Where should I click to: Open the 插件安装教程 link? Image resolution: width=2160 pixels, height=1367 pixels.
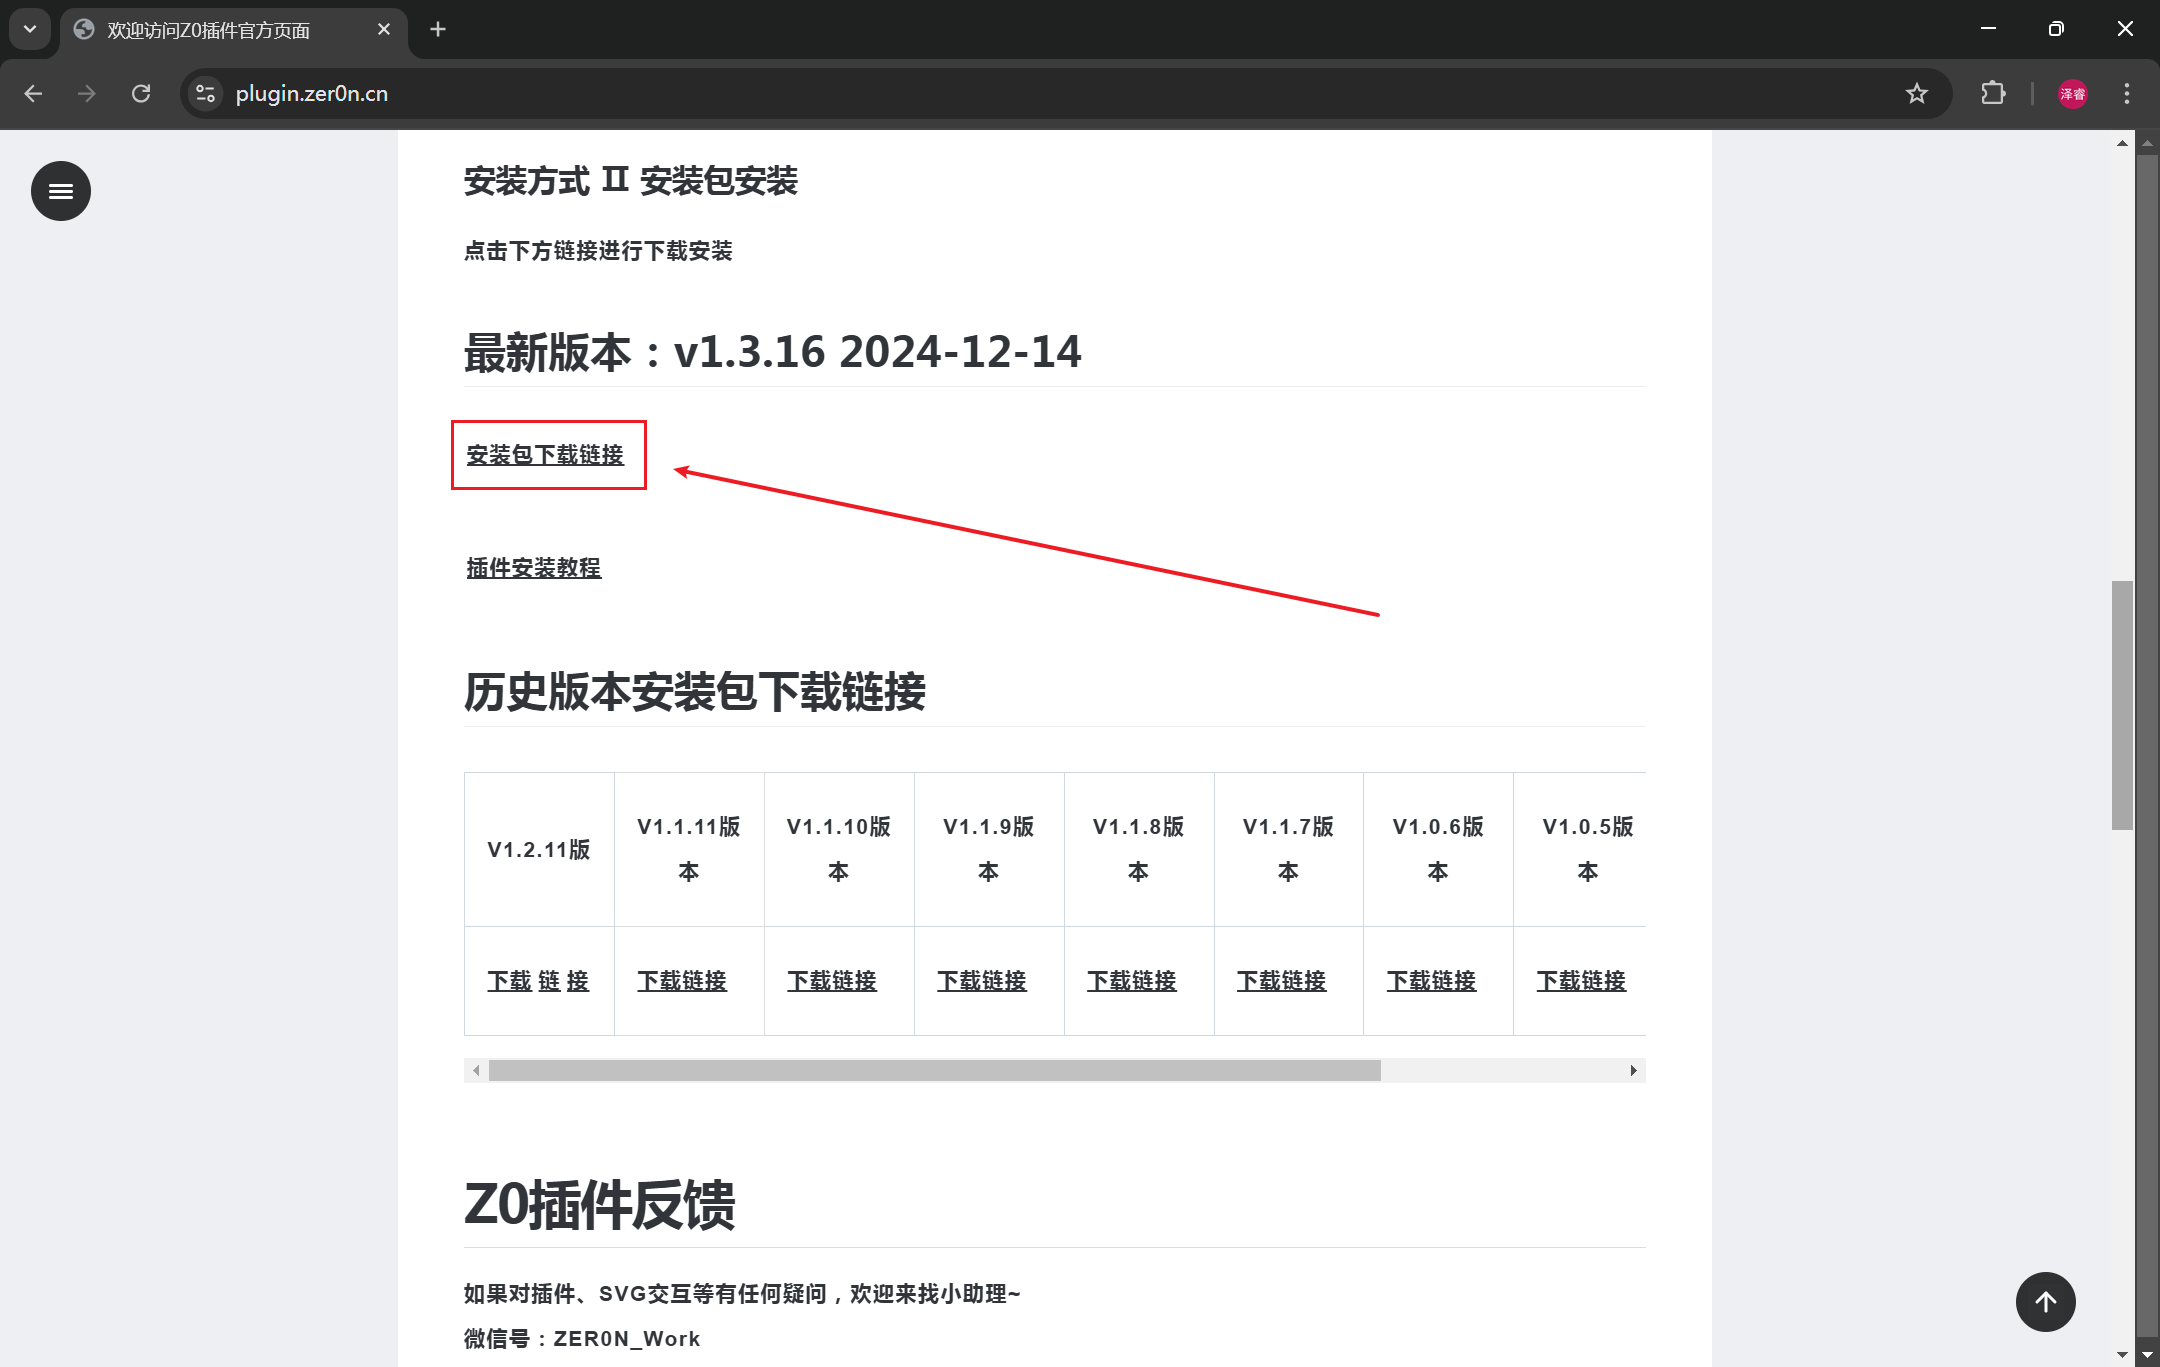click(x=534, y=568)
